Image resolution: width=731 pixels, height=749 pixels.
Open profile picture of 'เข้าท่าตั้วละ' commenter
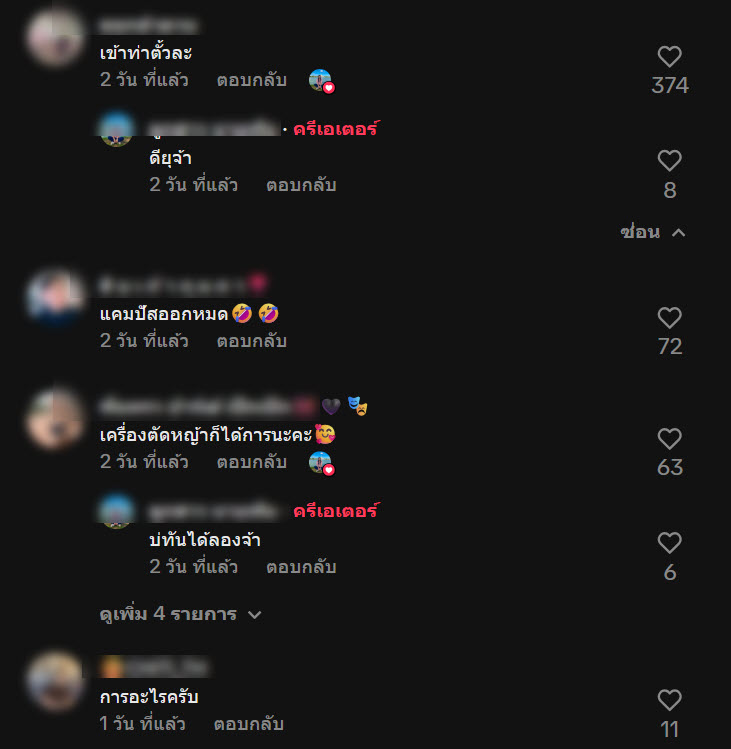pos(55,36)
